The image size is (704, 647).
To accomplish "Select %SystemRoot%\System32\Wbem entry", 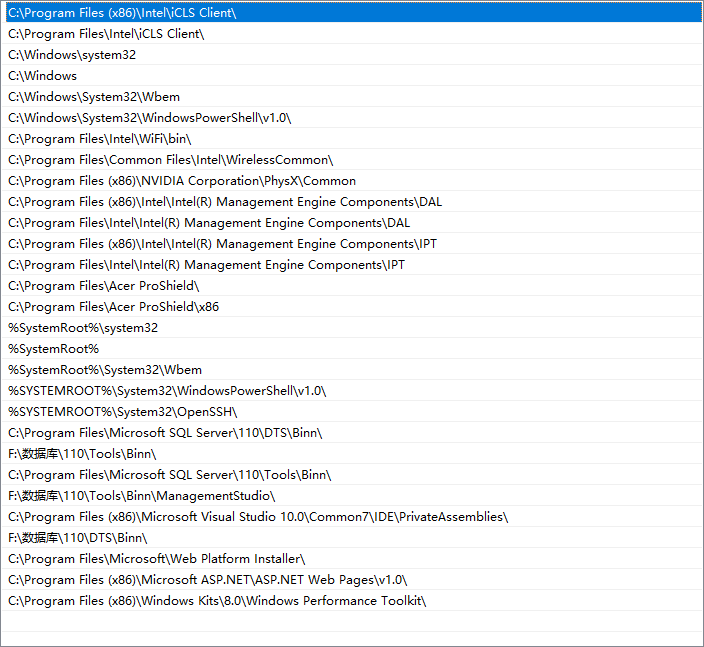I will 352,370.
